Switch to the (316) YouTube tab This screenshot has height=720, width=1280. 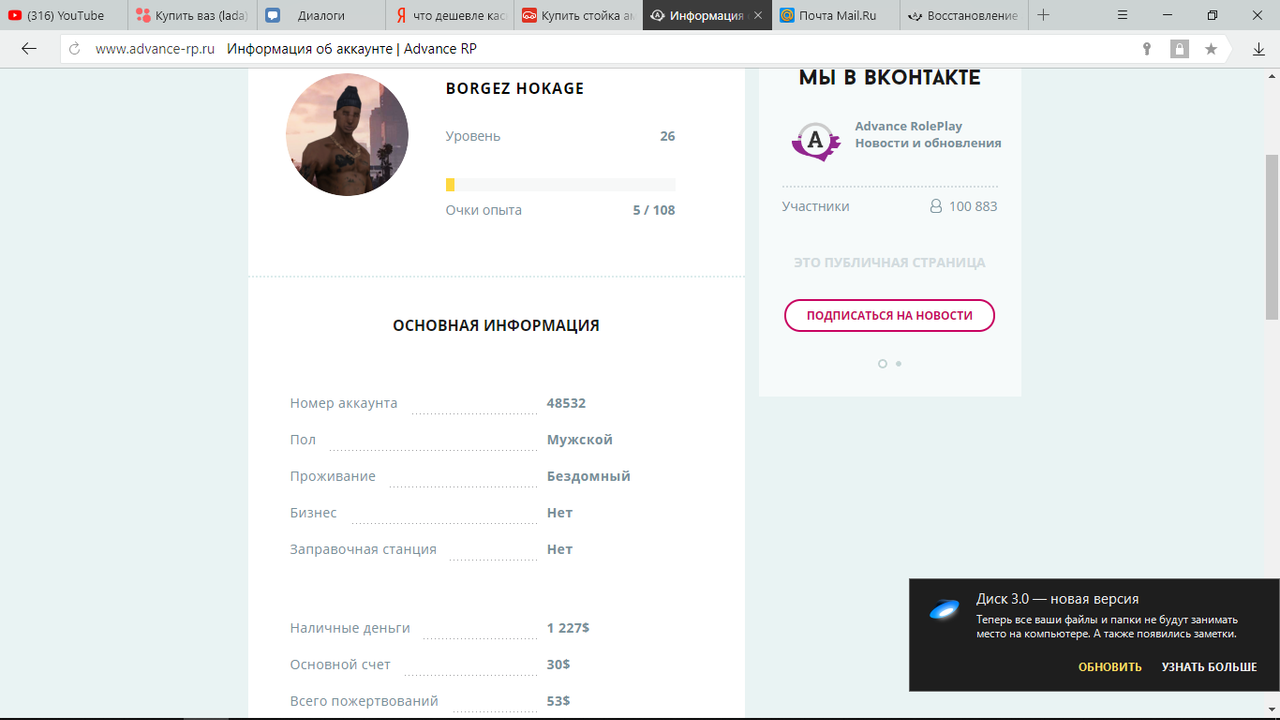(x=64, y=15)
